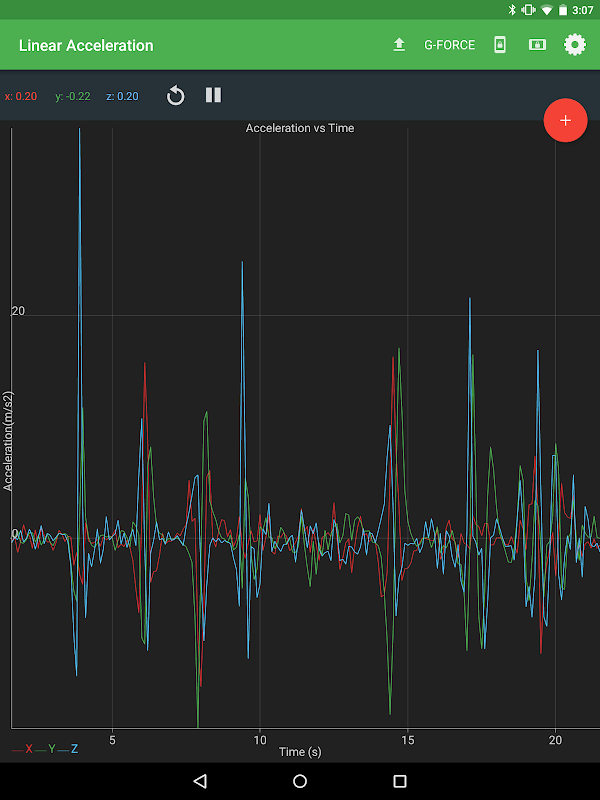Toggle the Z series in legend
This screenshot has height=800, width=600.
tap(68, 748)
